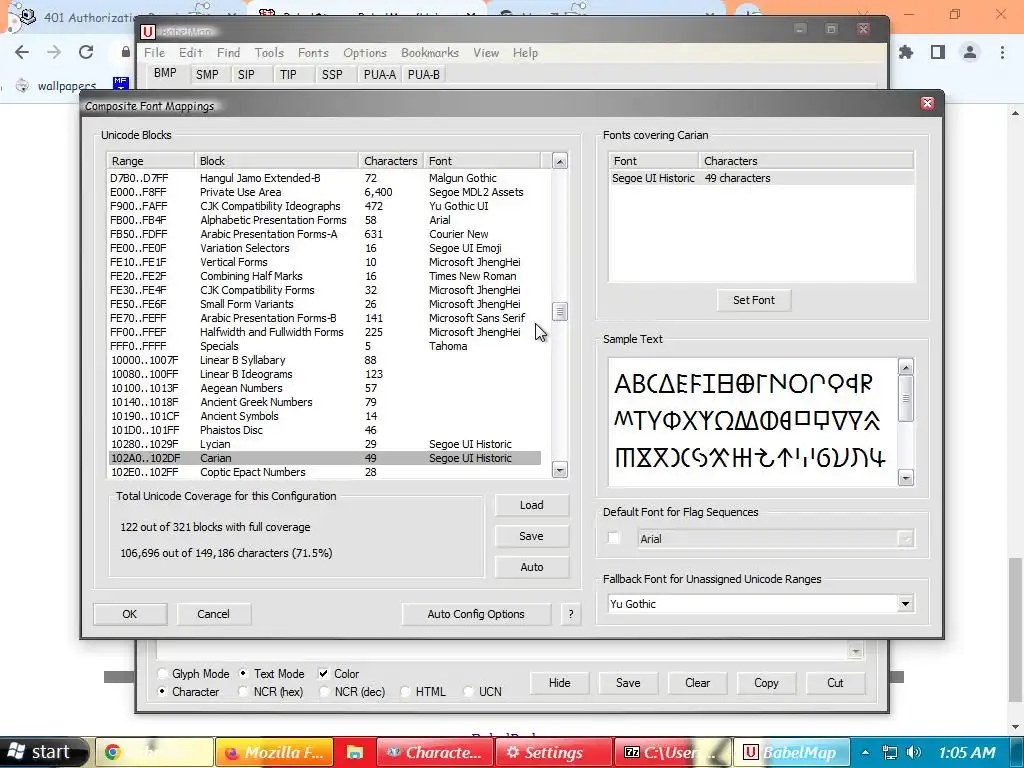The image size is (1024, 768).
Task: Click the Chrome back arrow icon
Action: pyautogui.click(x=22, y=52)
